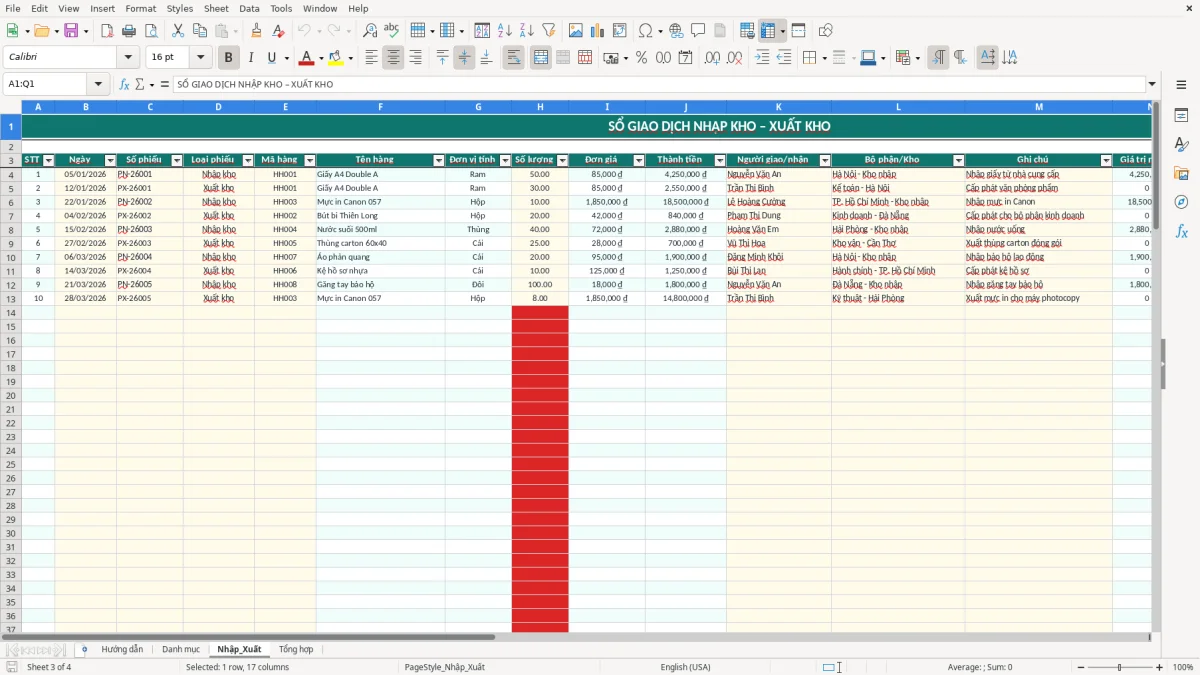This screenshot has width=1200, height=675.
Task: Insert a comment
Action: [x=698, y=31]
